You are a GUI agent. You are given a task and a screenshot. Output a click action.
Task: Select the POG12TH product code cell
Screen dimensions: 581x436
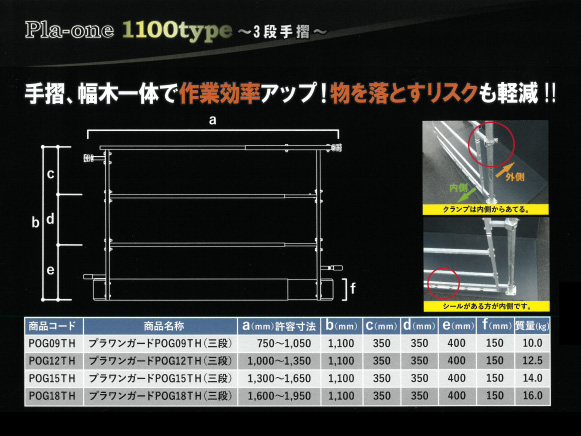click(53, 361)
